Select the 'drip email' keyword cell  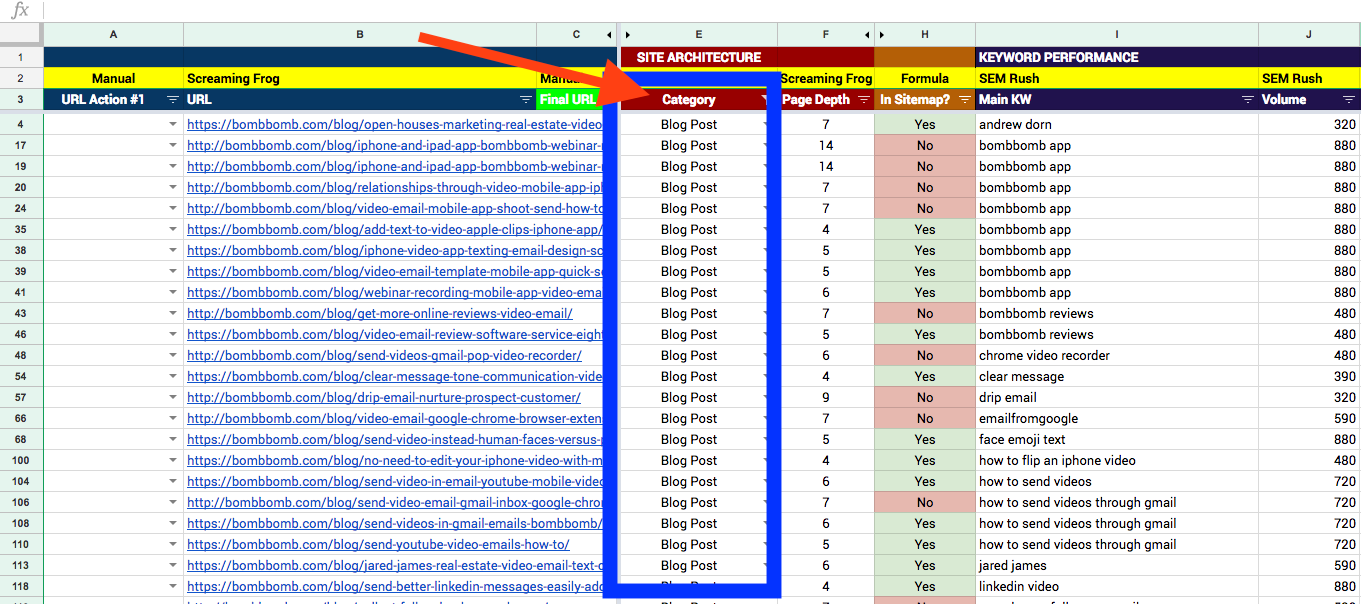pos(1117,398)
